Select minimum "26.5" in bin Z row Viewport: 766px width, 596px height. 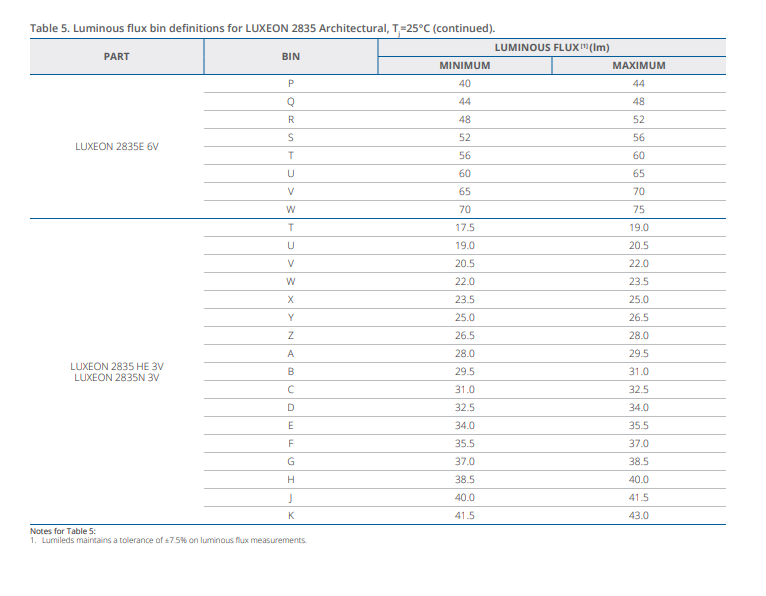pos(465,336)
